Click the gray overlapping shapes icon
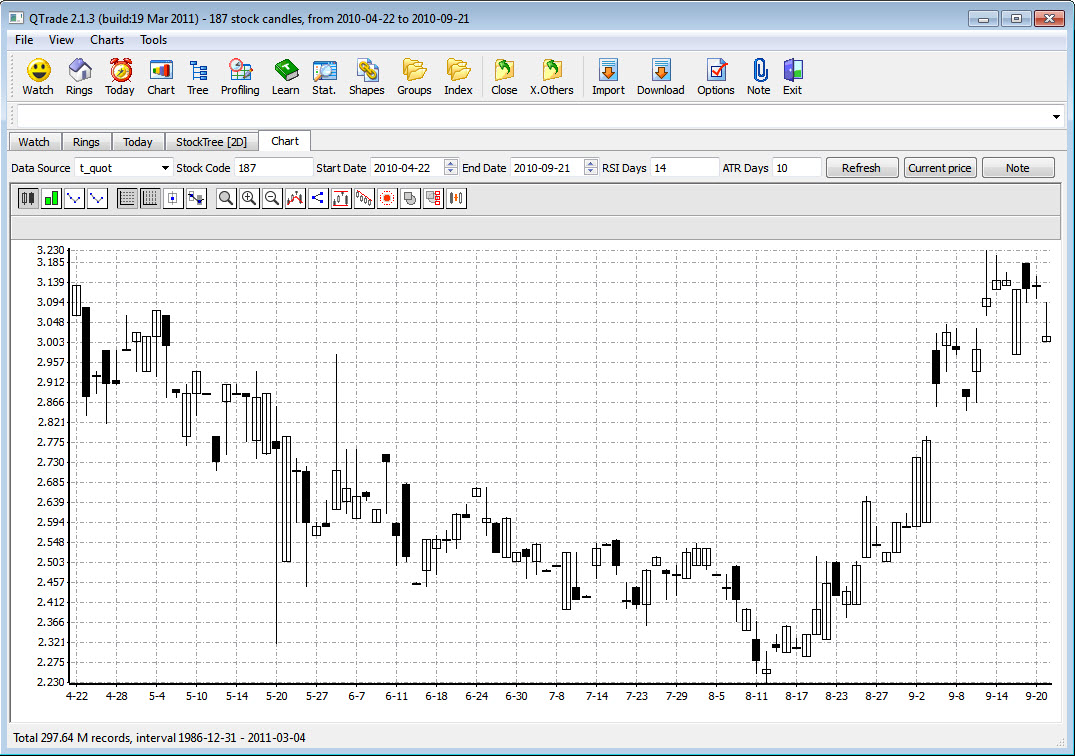The height and width of the screenshot is (756, 1075). click(410, 199)
